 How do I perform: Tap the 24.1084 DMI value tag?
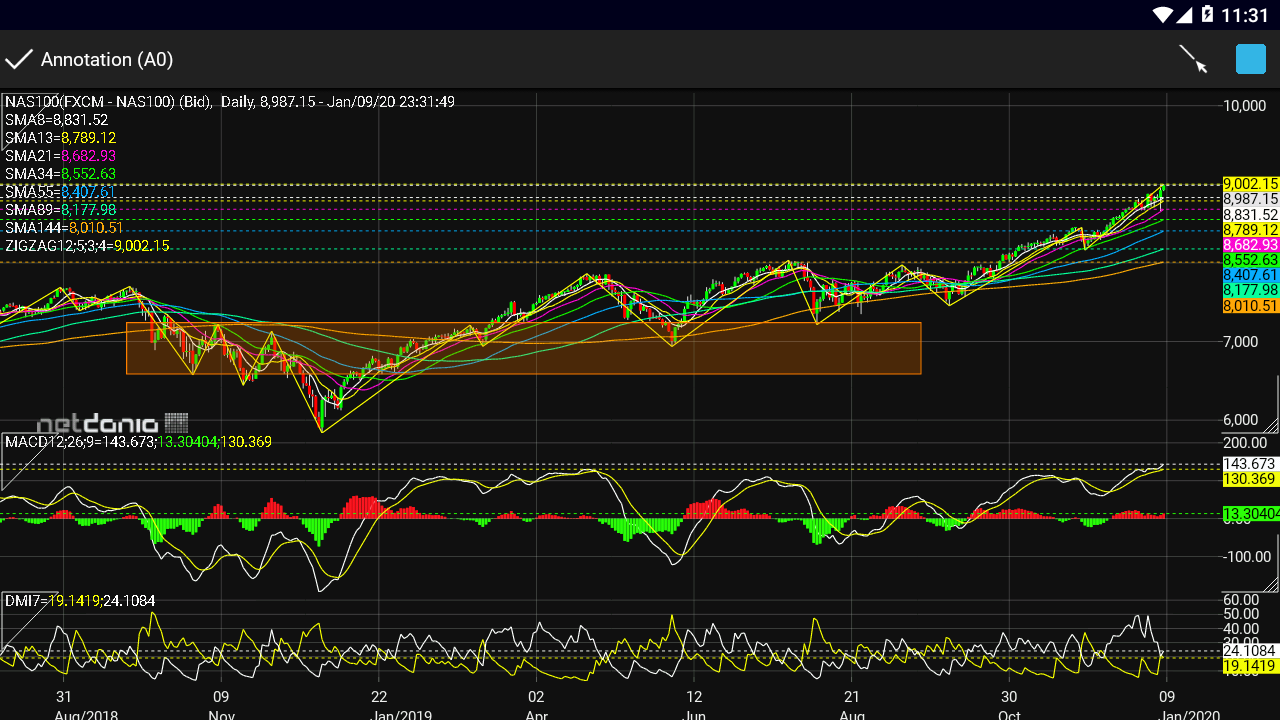point(1251,650)
